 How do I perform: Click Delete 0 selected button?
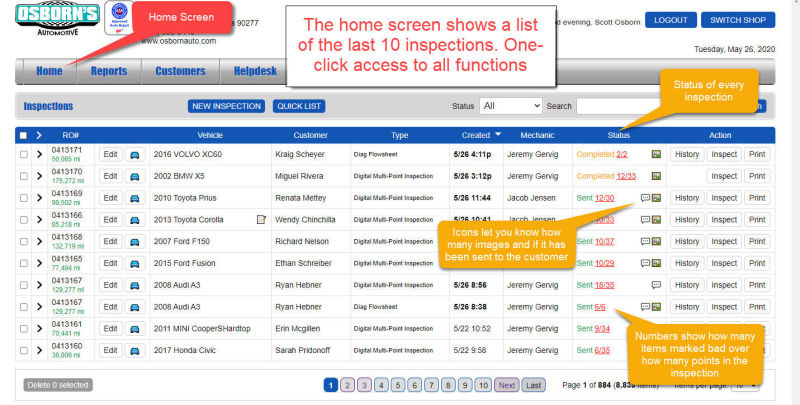click(58, 385)
